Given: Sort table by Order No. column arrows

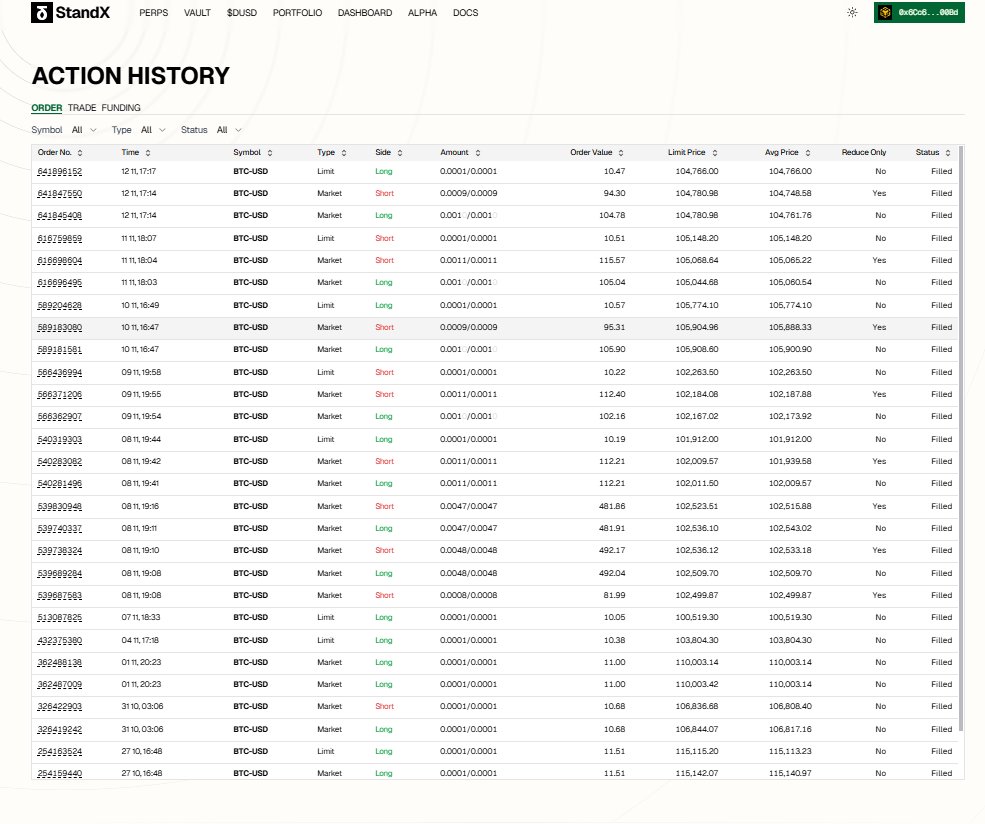Looking at the screenshot, I should coord(82,152).
